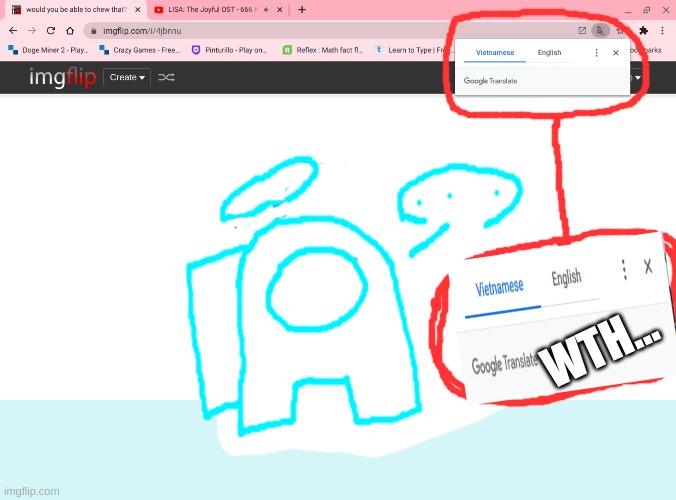The image size is (676, 500).
Task: Select English tab in translate popup
Action: pos(549,53)
